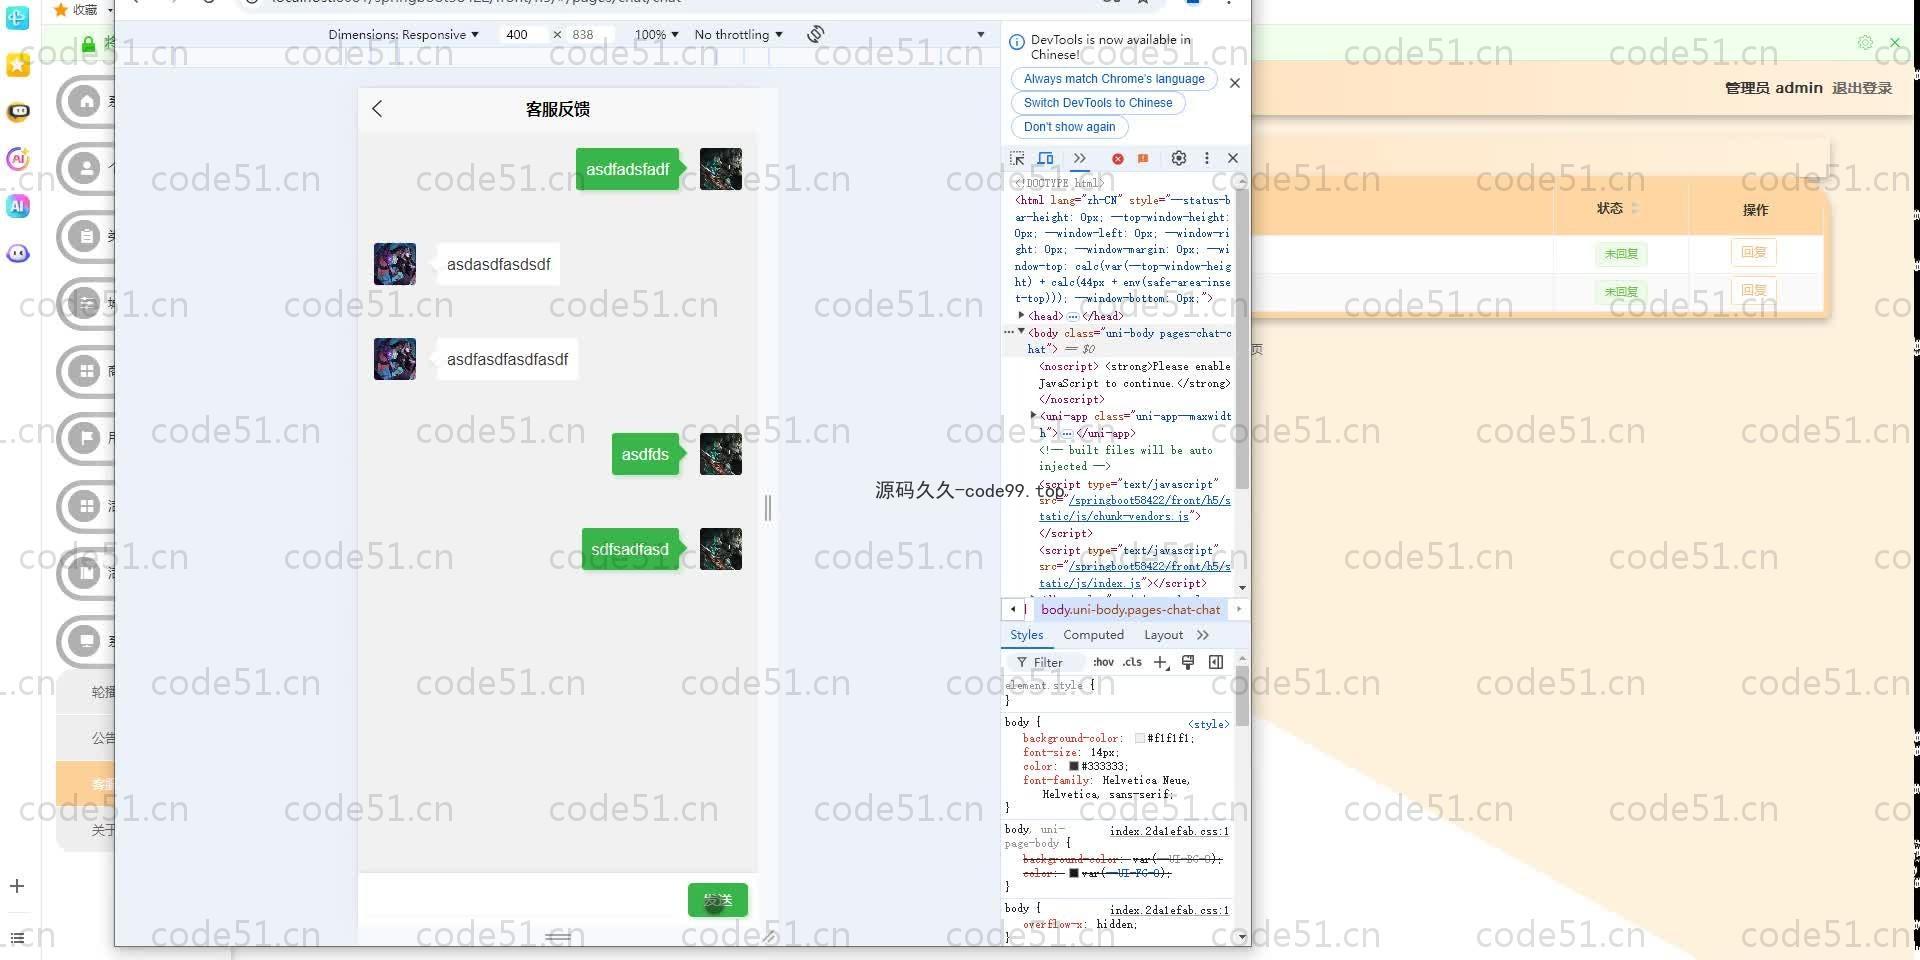Click avatar beside 'asdasdfasdsdf' message
1920x960 pixels.
395,264
